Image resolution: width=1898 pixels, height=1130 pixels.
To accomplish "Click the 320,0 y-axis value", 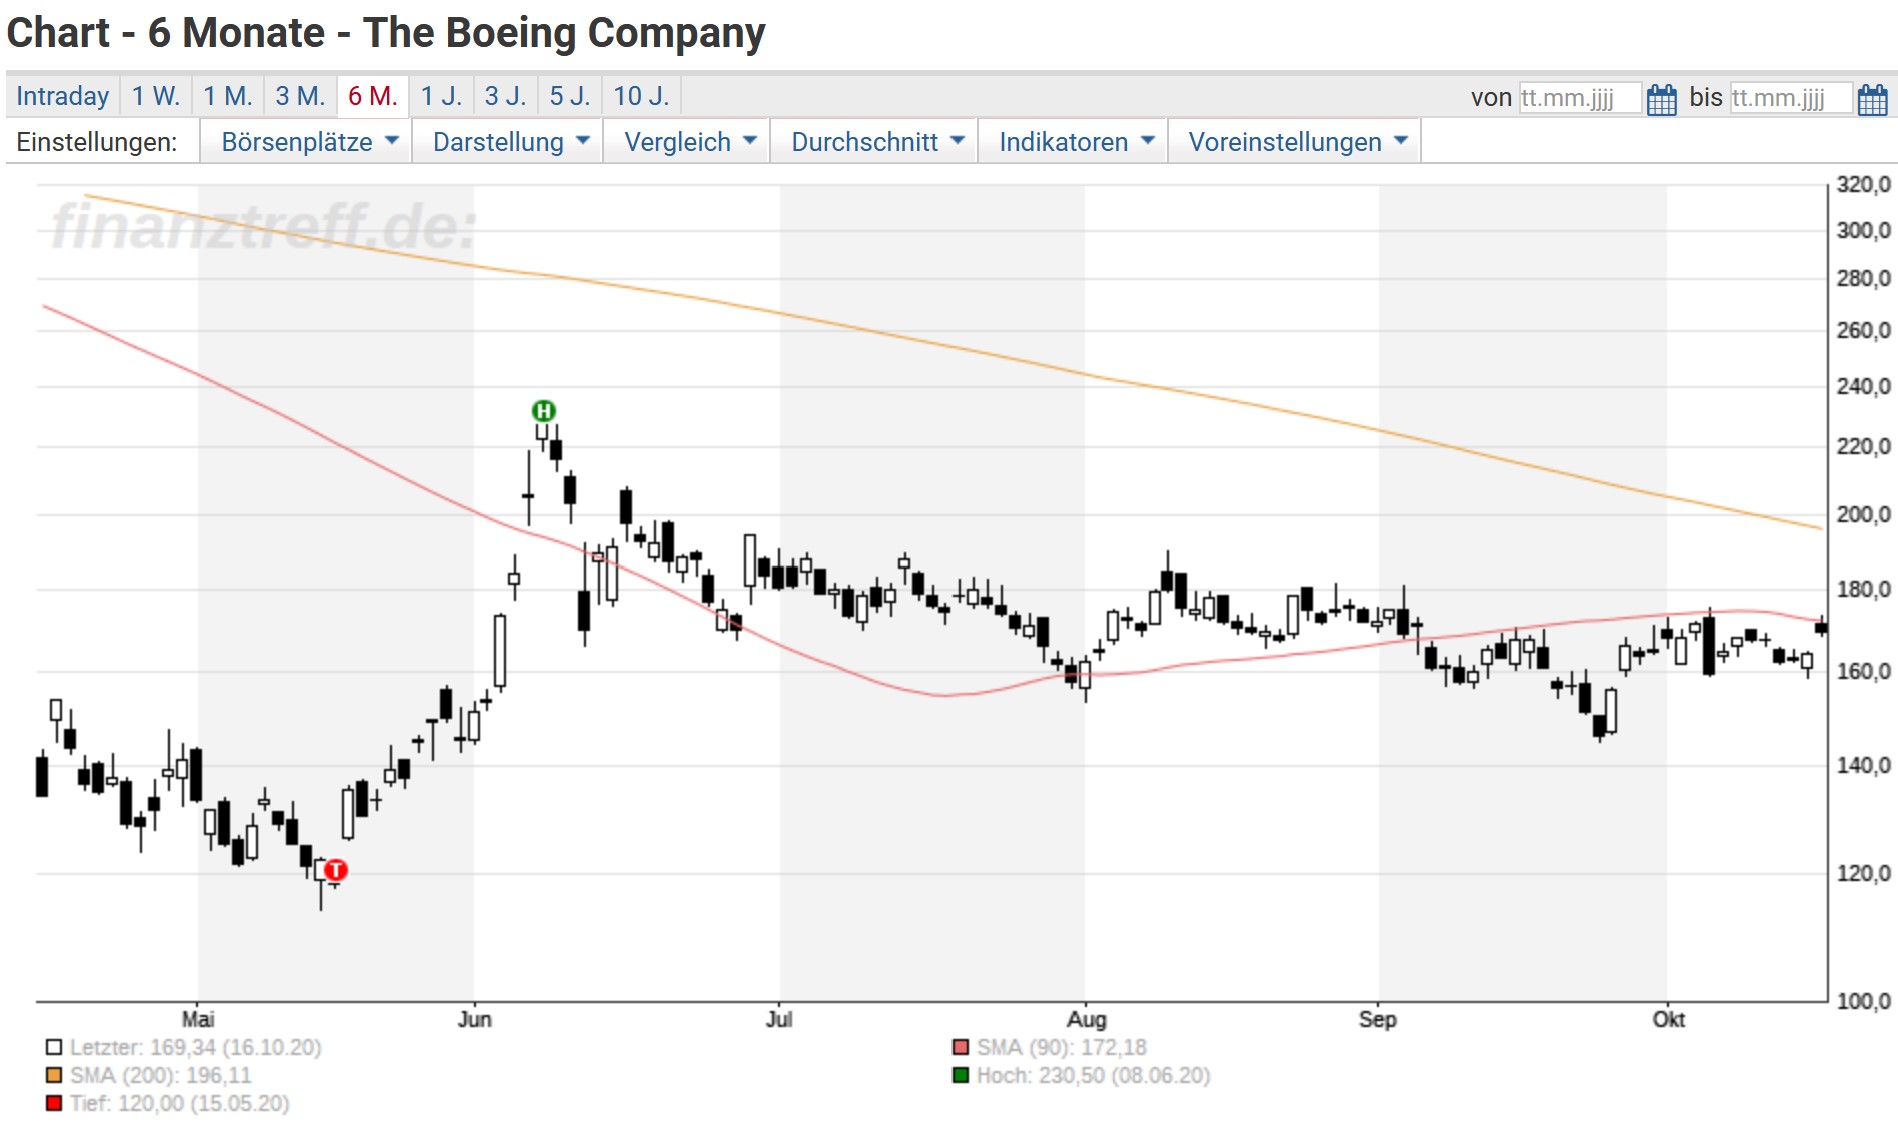I will pyautogui.click(x=1864, y=184).
